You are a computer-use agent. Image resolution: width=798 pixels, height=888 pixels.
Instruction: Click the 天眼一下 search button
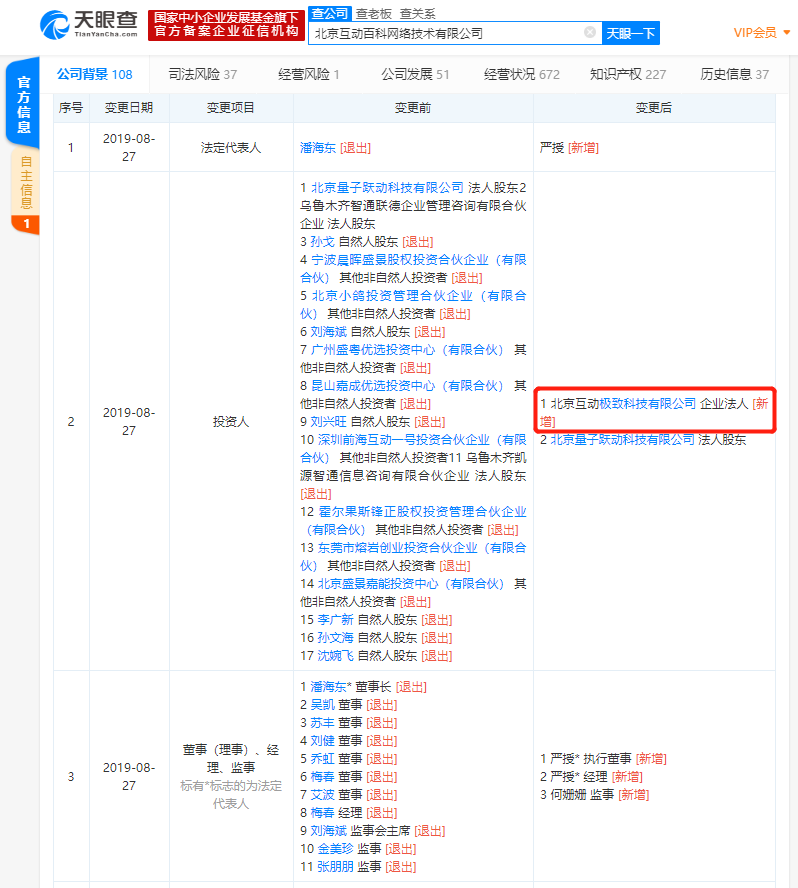(x=630, y=33)
